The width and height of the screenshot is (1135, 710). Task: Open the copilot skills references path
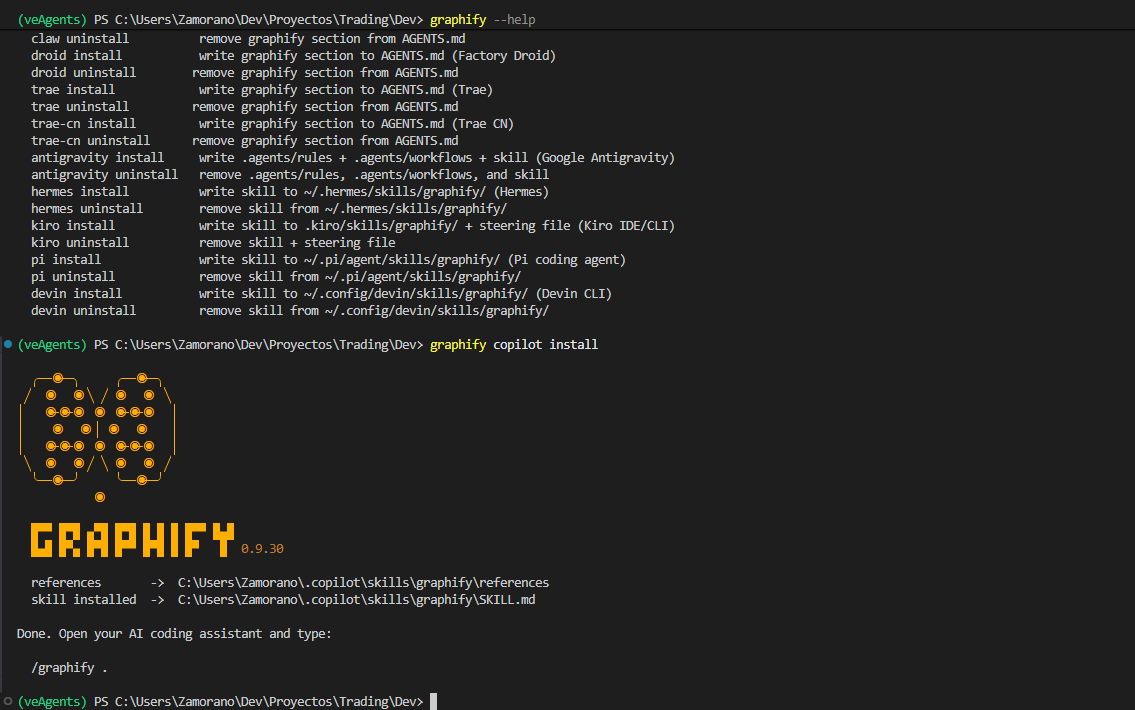tap(363, 583)
